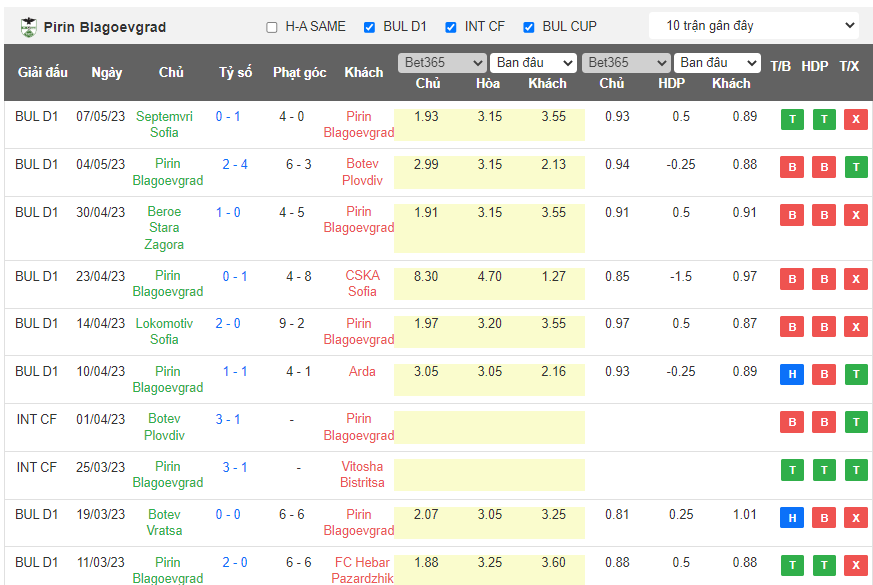This screenshot has width=873, height=585.
Task: Click green T/X badge in Botev Plovdiv 04/05/23 row
Action: click(x=855, y=167)
